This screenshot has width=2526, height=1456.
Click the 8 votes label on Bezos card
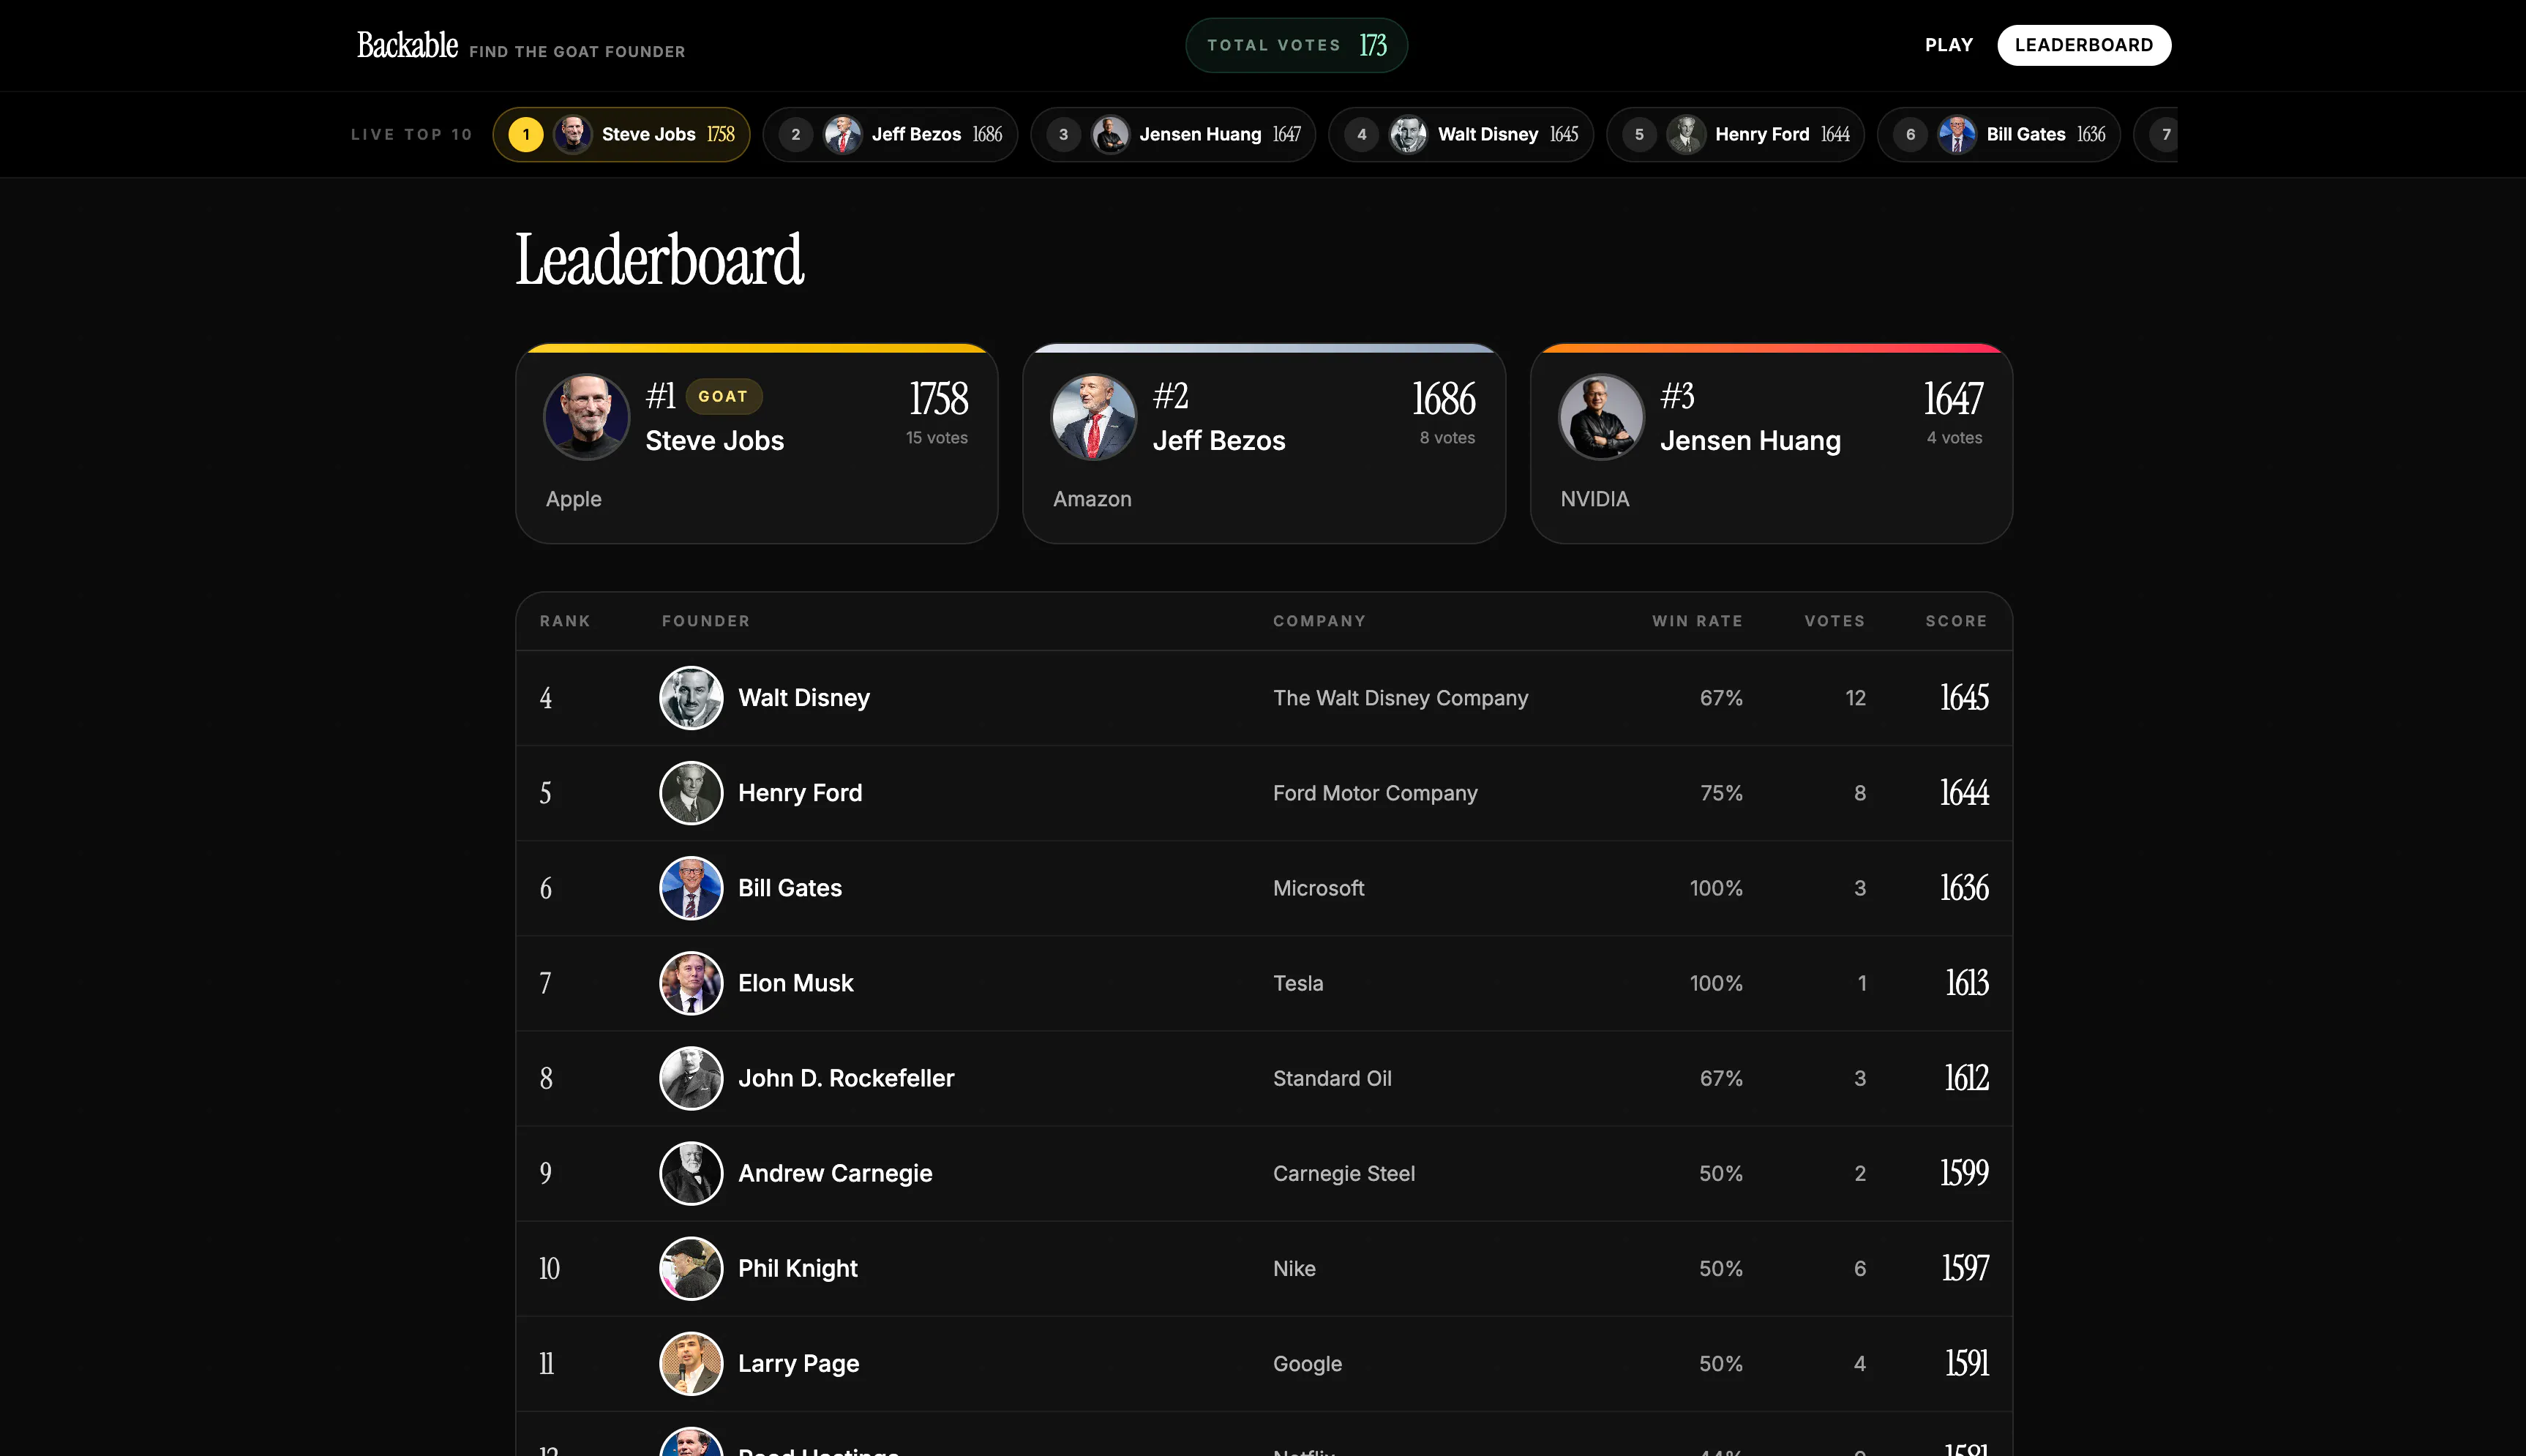1447,438
